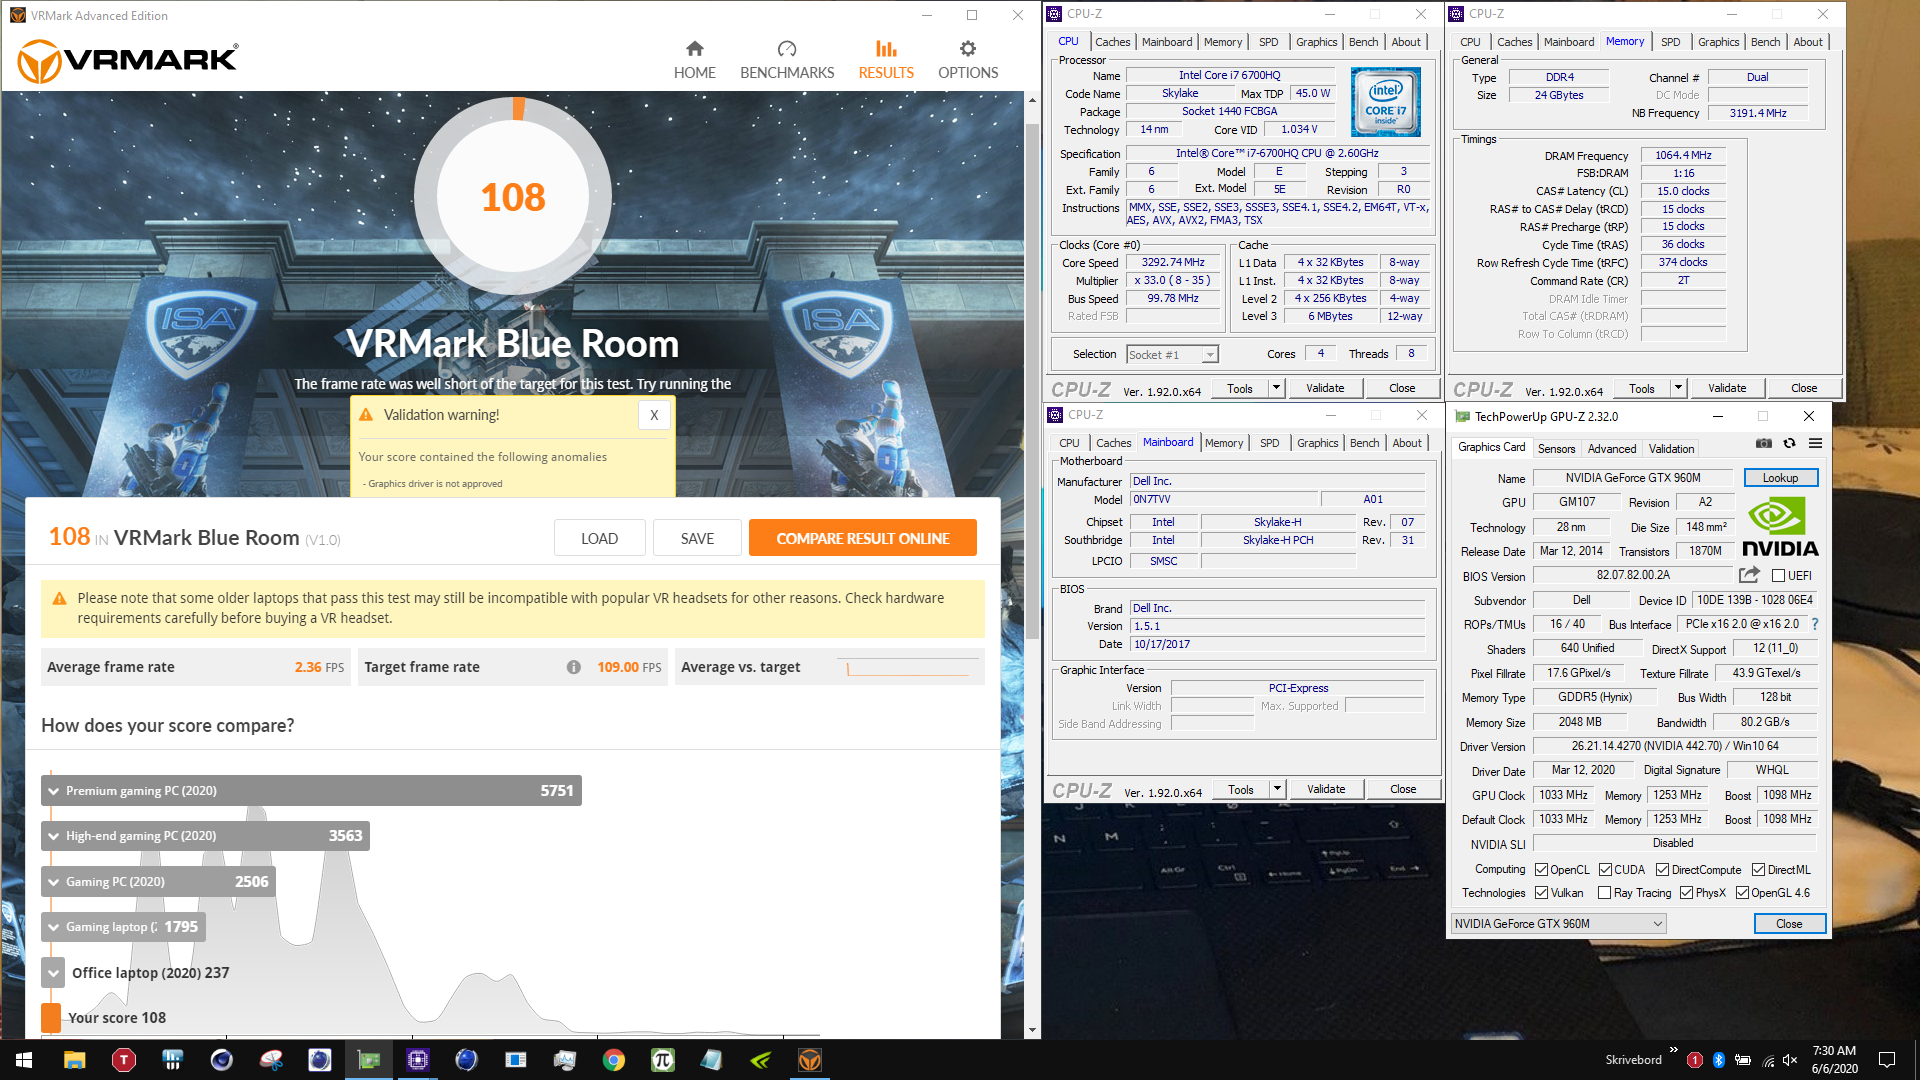Screen dimensions: 1920x1080
Task: Open Caches tab in CPU-Z CPU window
Action: pos(1112,42)
